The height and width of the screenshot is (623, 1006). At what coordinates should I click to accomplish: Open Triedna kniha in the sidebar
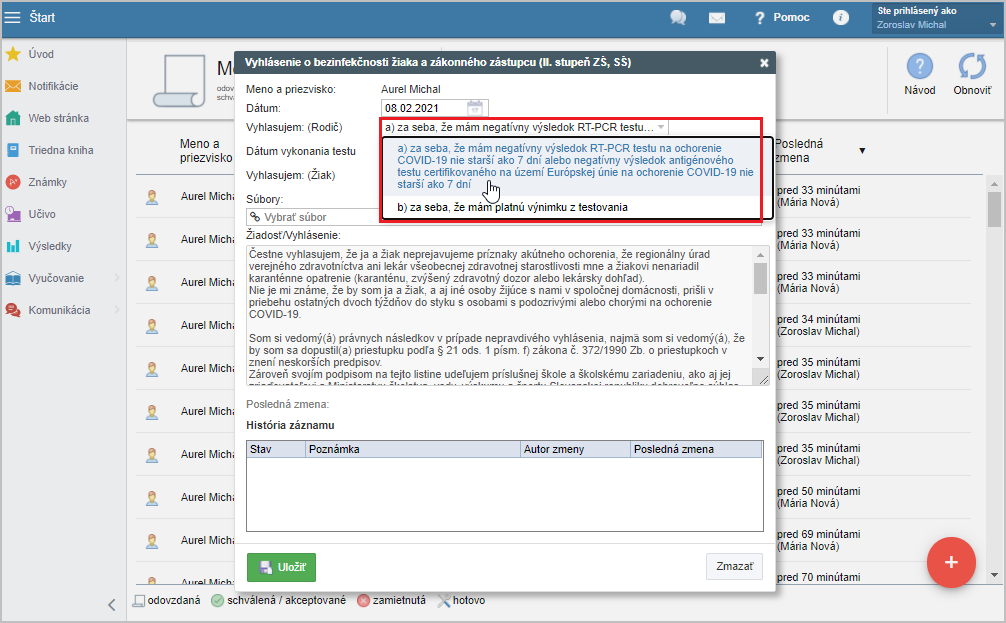coord(61,150)
